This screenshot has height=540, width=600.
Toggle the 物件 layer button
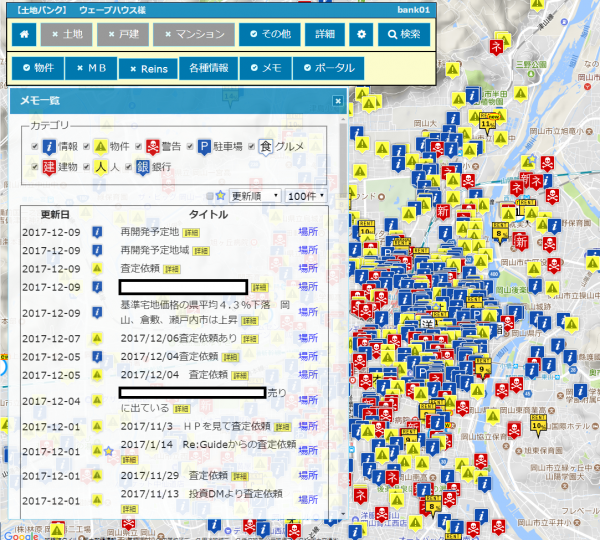point(38,68)
